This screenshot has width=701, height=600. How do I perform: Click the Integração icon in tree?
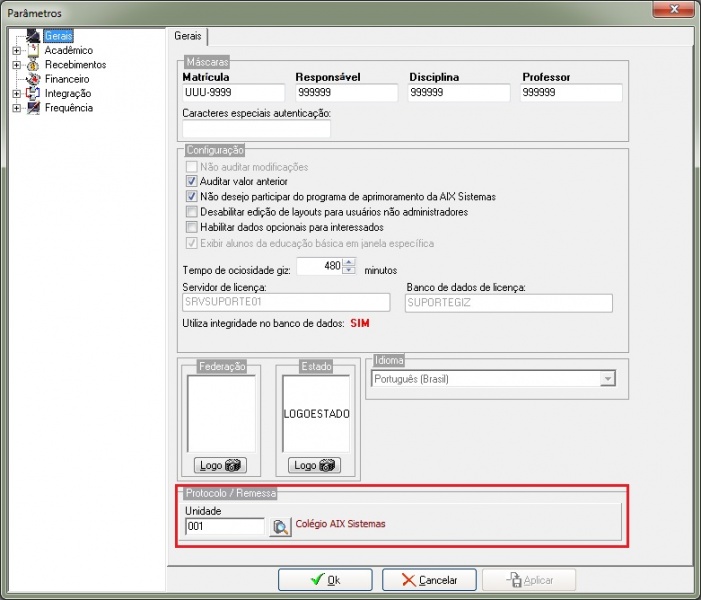tap(33, 93)
